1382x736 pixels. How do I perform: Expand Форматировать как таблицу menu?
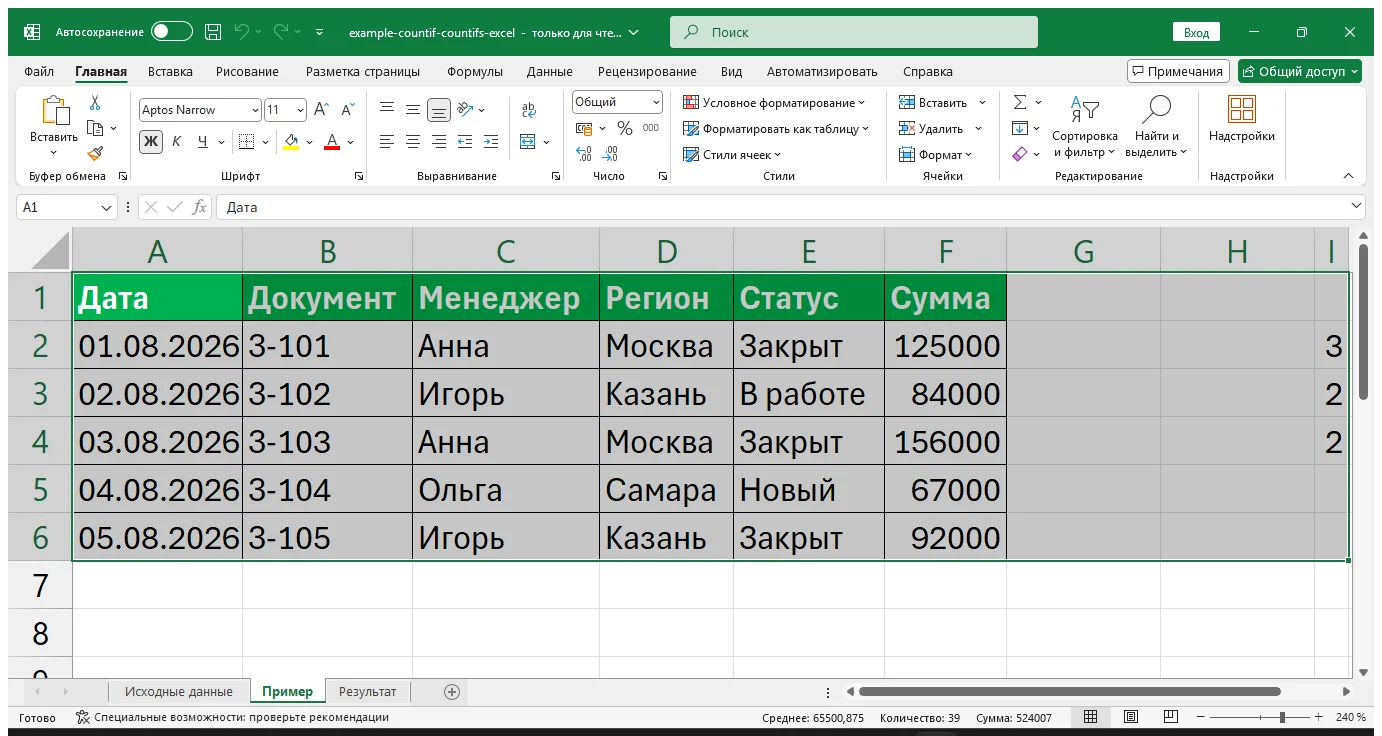tap(776, 128)
